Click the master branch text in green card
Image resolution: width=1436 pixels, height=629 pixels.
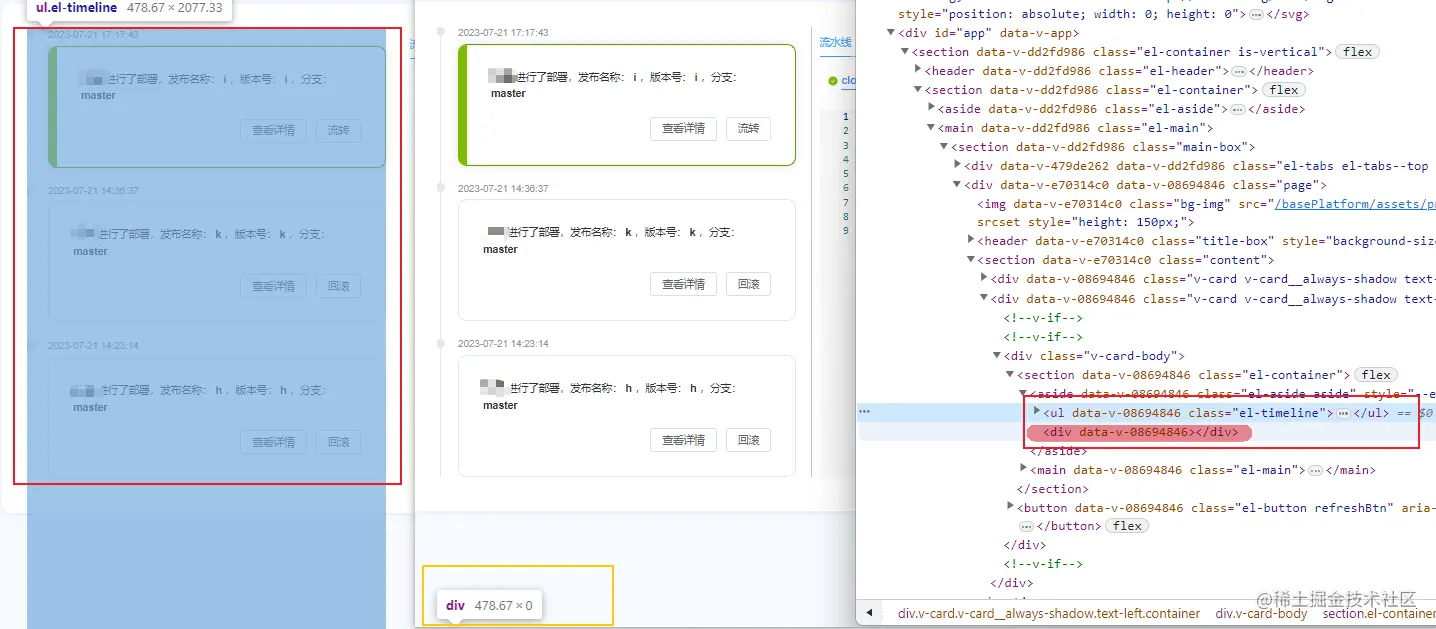[x=508, y=93]
